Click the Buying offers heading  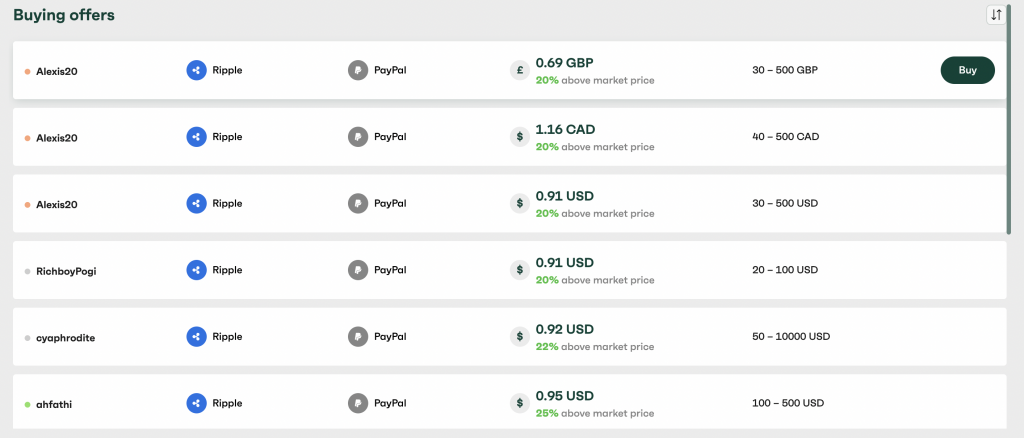pyautogui.click(x=64, y=15)
